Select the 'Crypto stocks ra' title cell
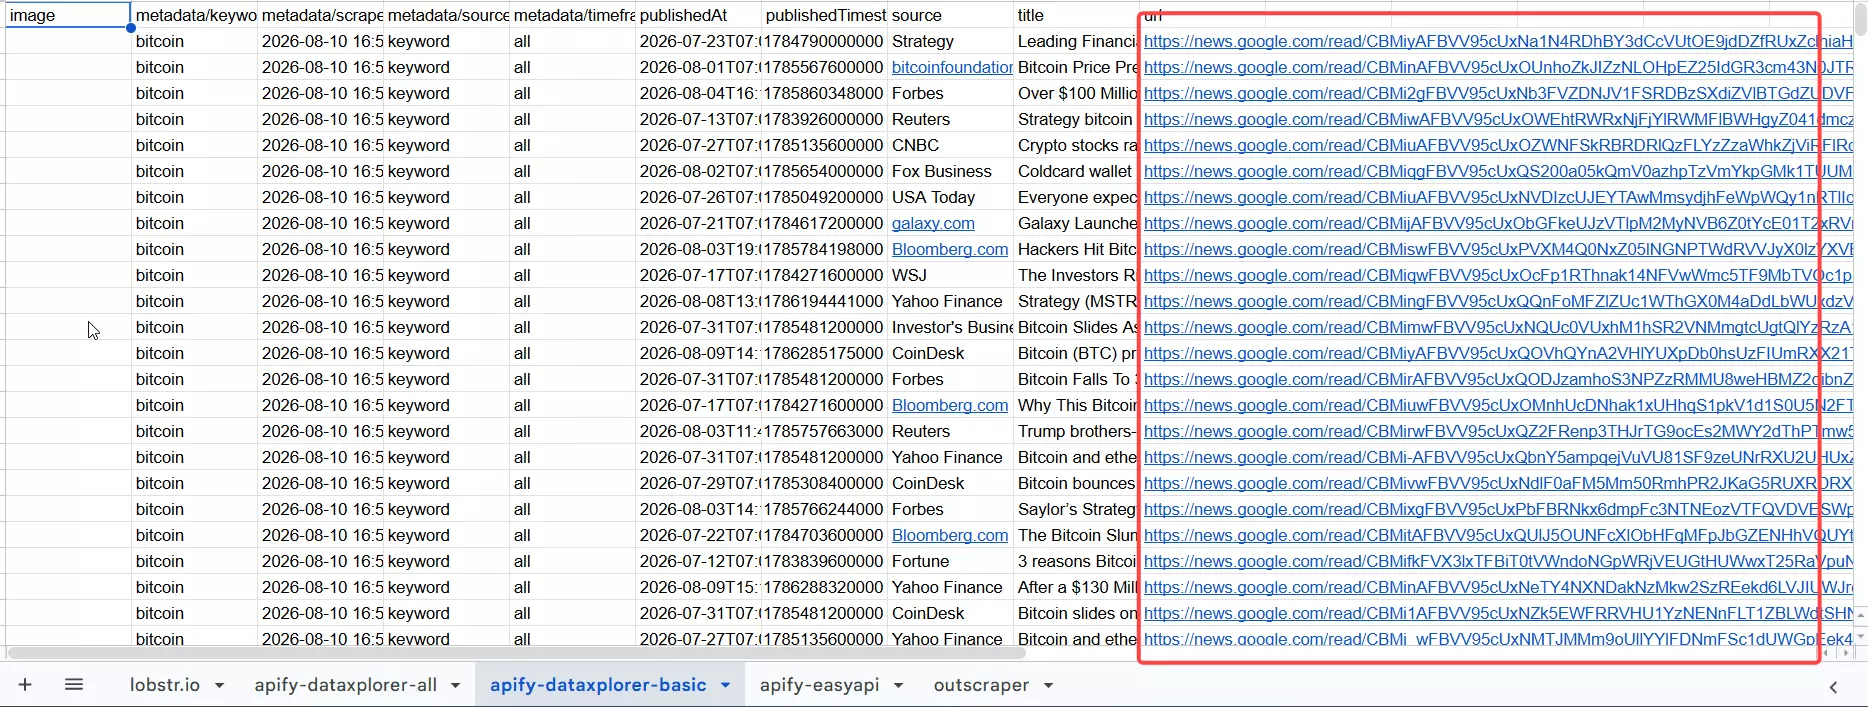 tap(1077, 145)
